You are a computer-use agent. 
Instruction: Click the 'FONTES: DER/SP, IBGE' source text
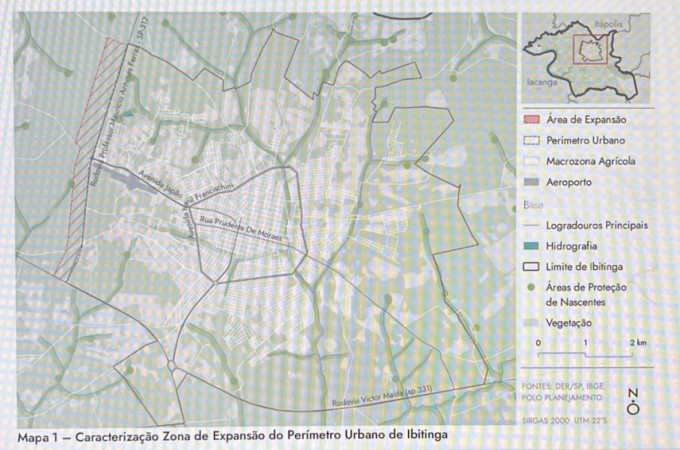564,386
